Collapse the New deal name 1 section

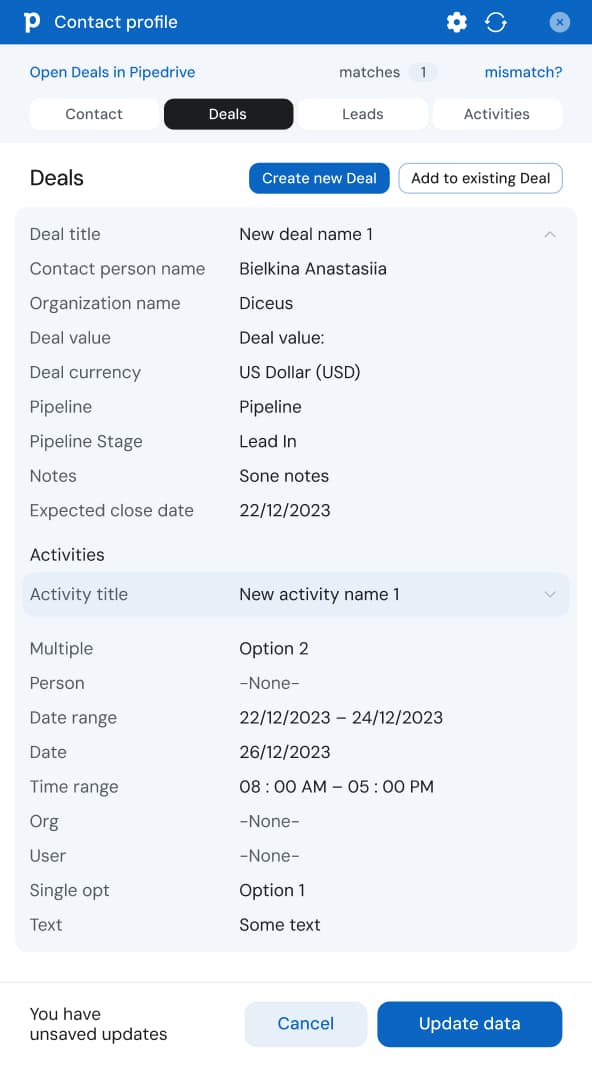coord(549,233)
